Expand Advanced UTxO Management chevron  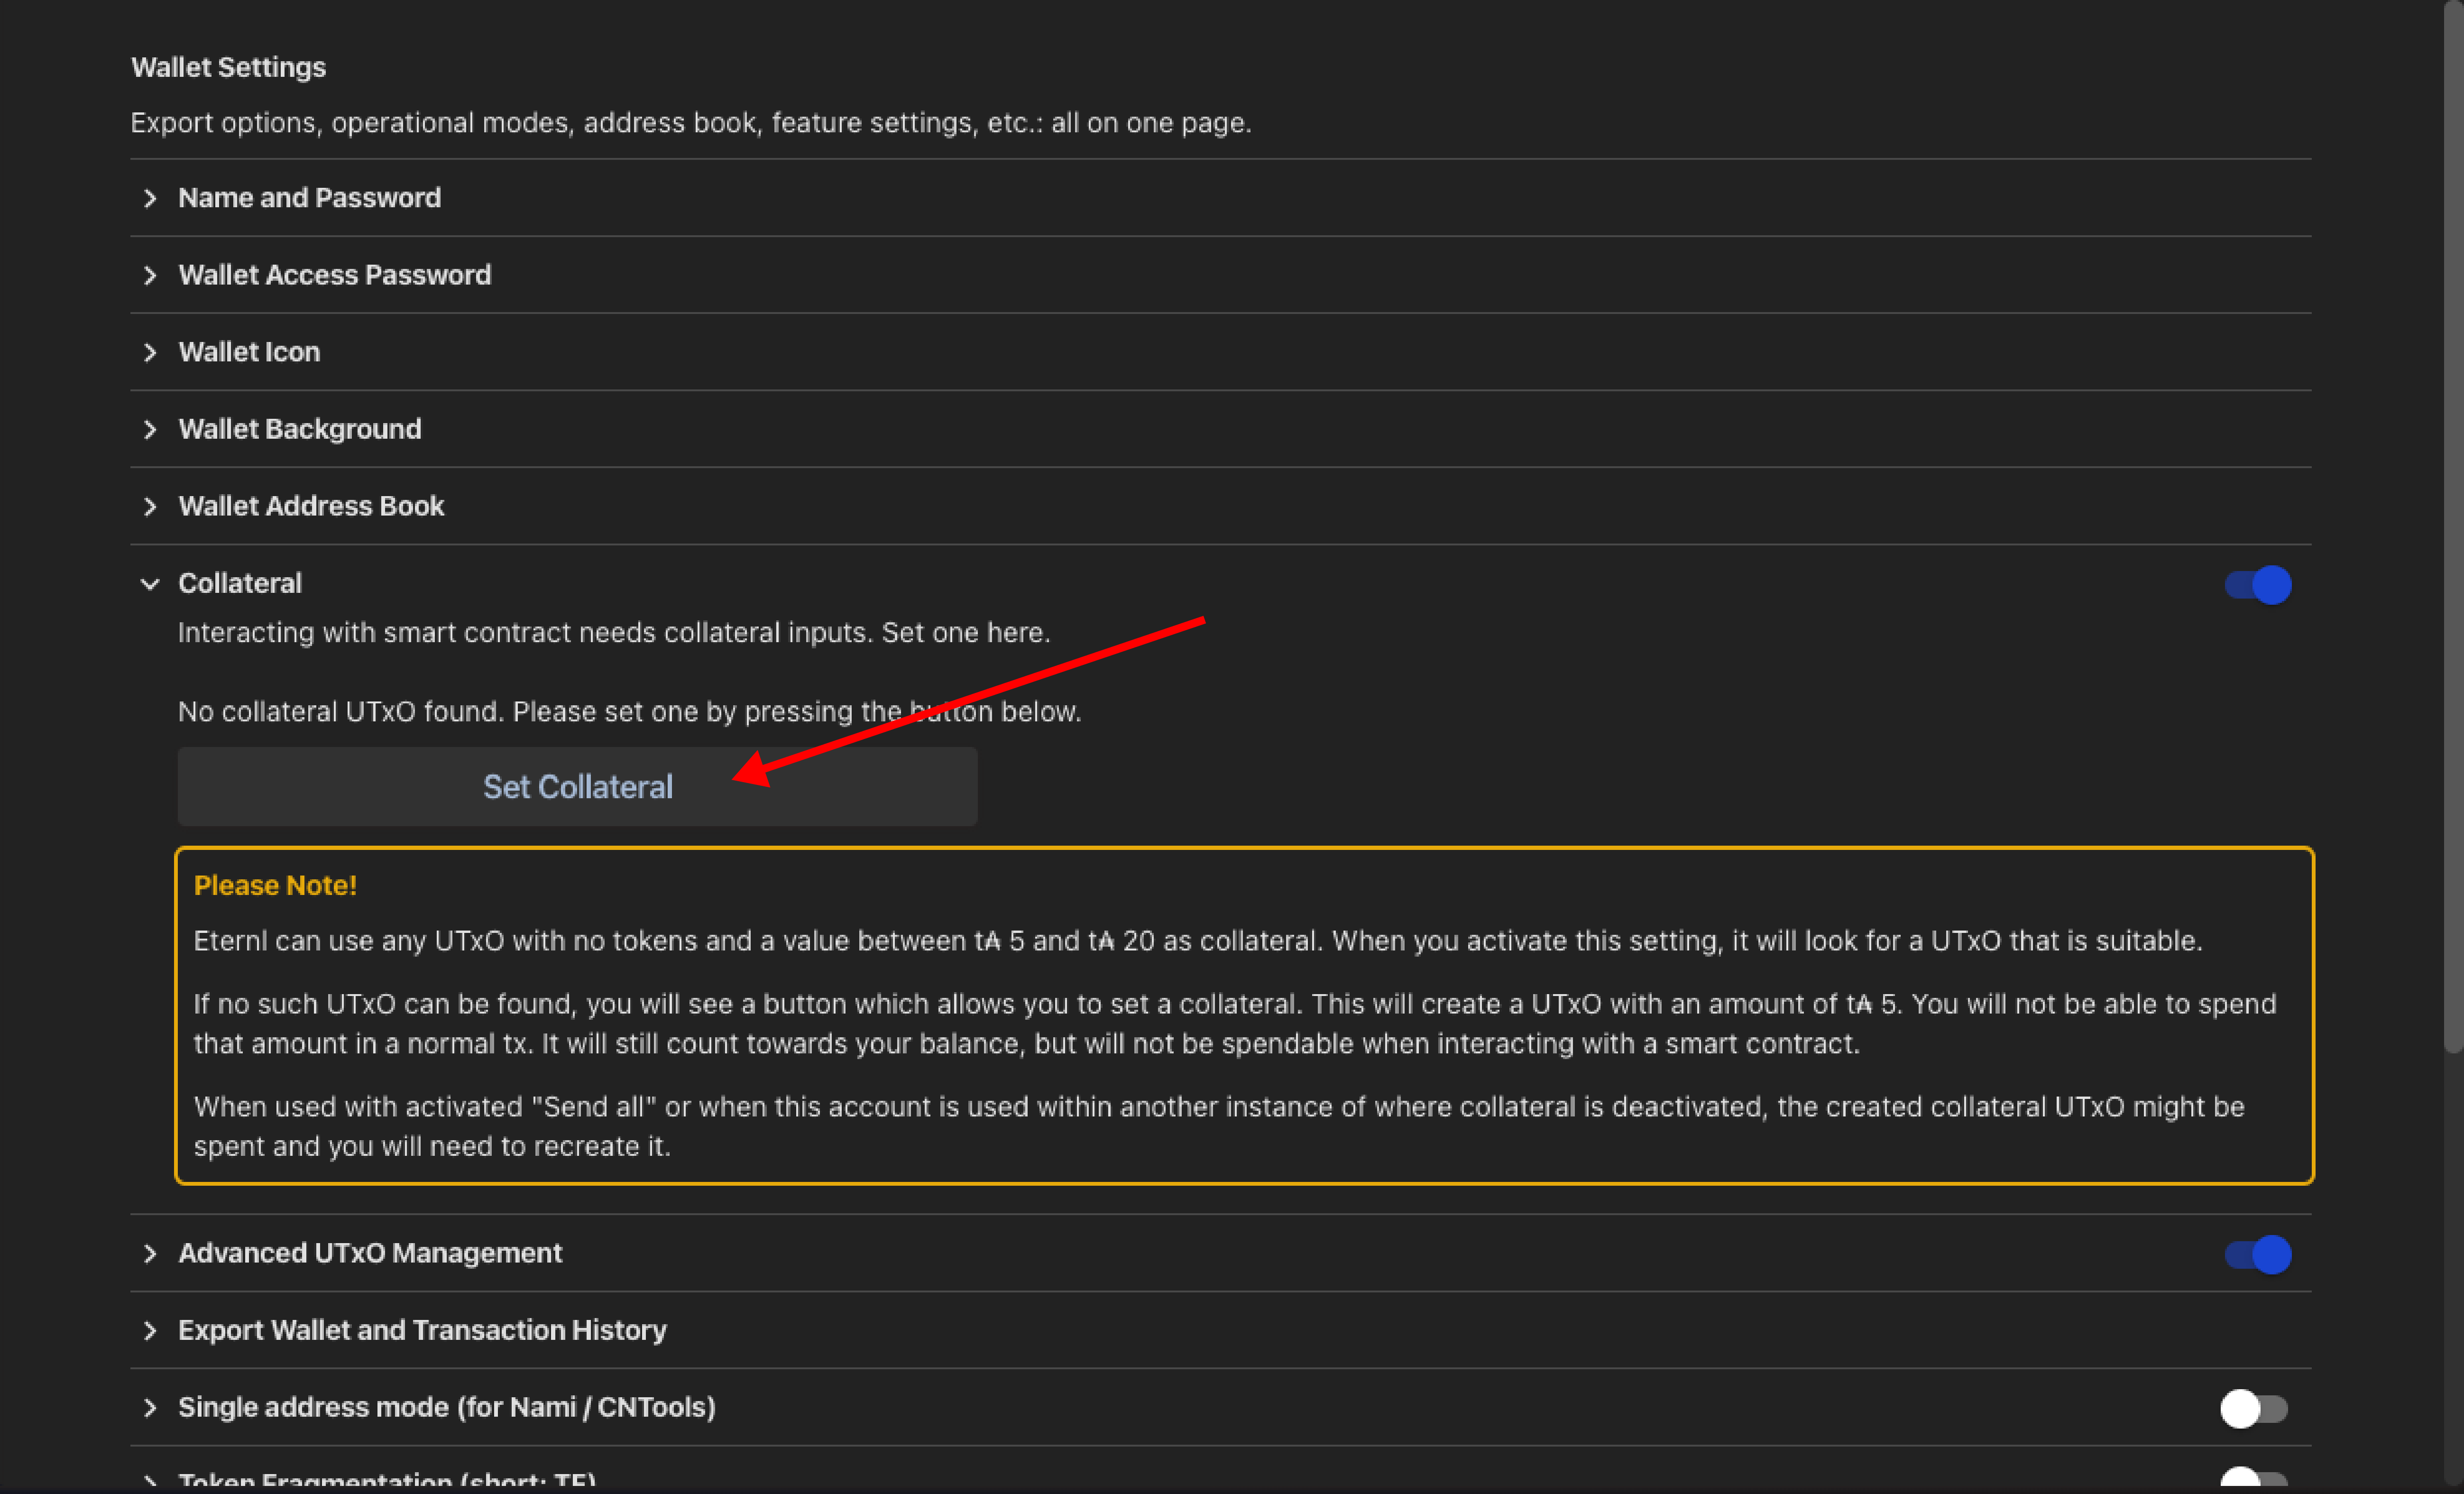pos(150,1253)
